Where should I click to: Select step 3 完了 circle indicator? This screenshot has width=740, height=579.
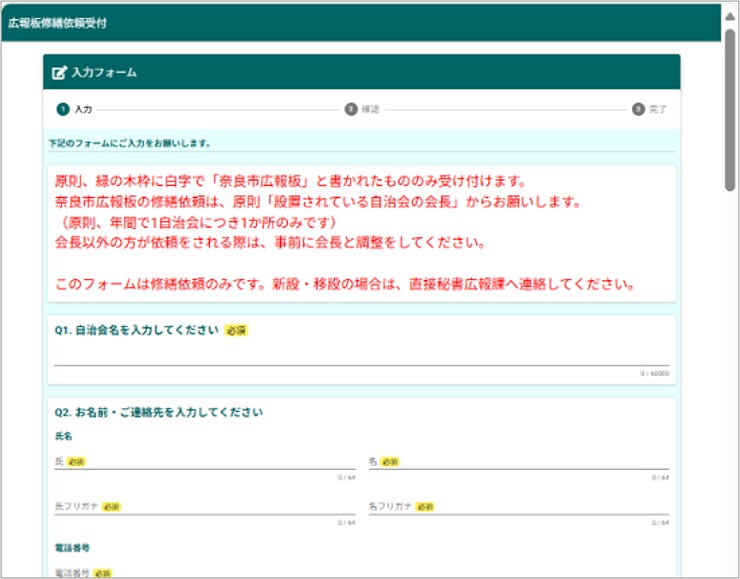coord(638,109)
